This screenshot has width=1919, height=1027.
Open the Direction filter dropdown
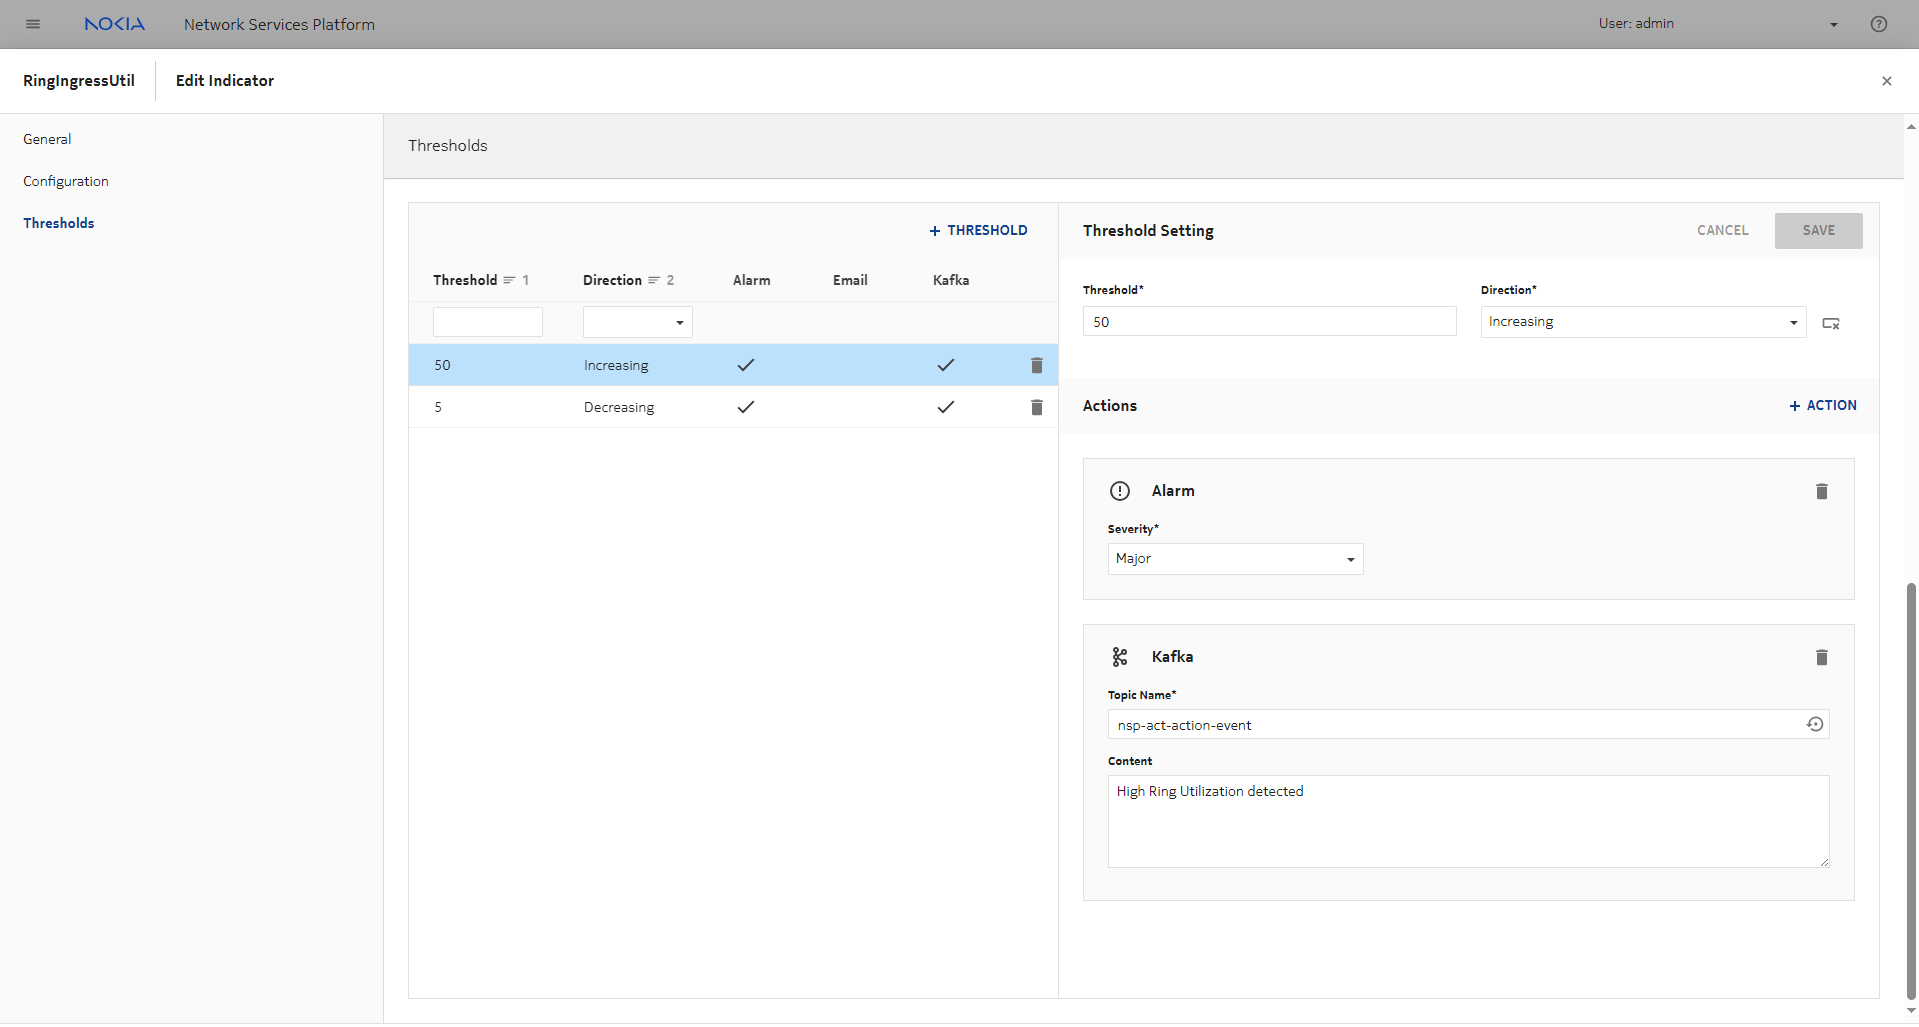[x=638, y=322]
